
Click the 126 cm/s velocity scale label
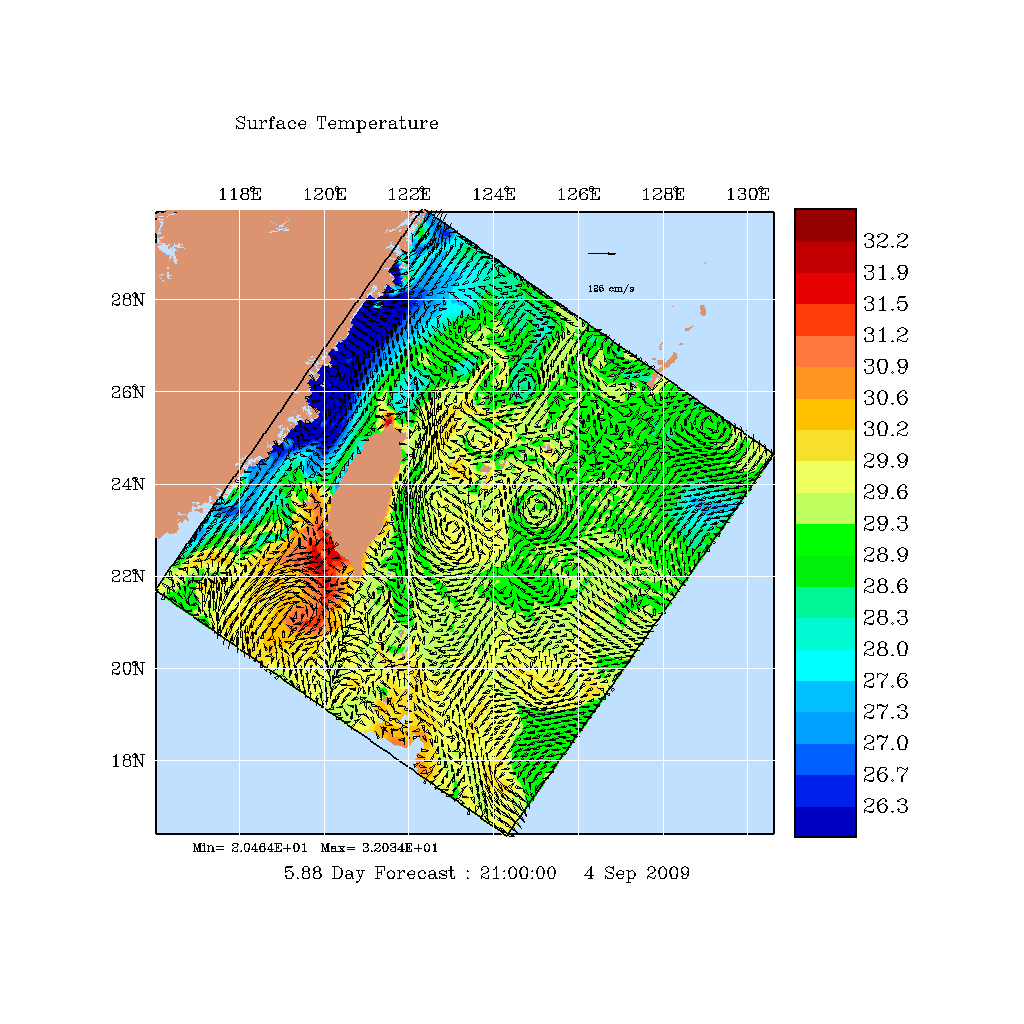click(611, 289)
